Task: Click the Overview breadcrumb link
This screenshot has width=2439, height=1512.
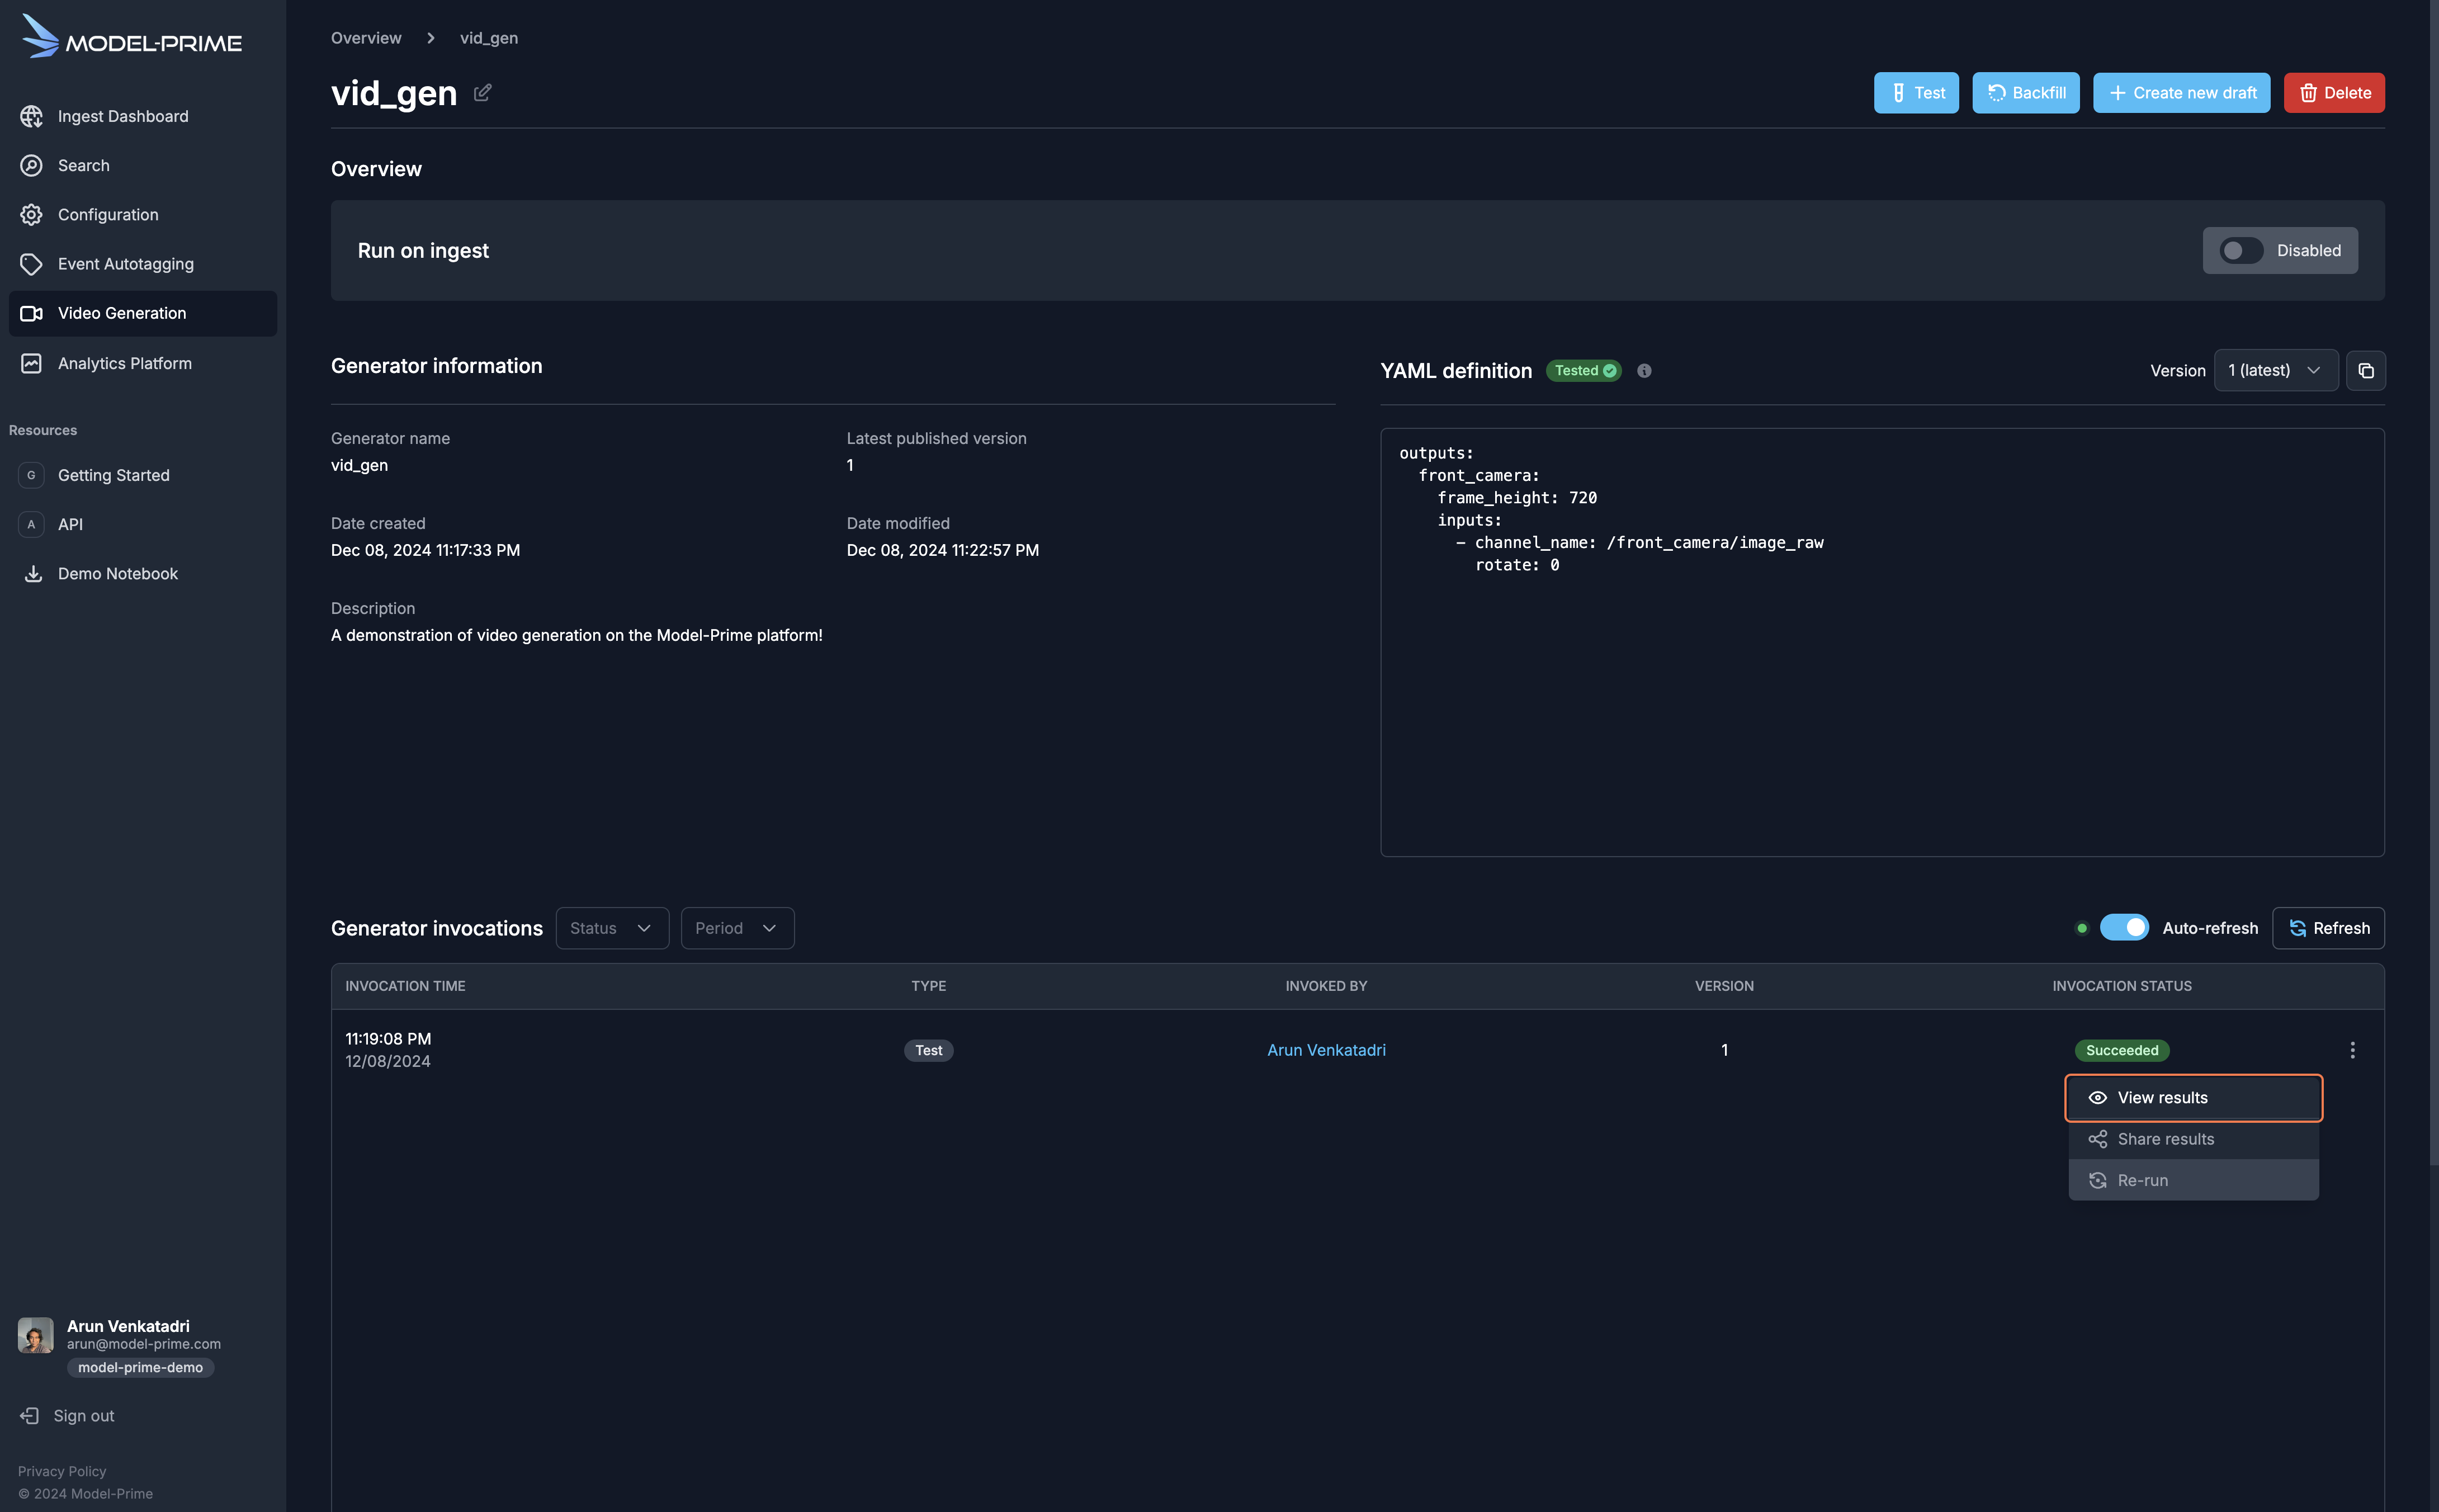Action: pos(366,38)
